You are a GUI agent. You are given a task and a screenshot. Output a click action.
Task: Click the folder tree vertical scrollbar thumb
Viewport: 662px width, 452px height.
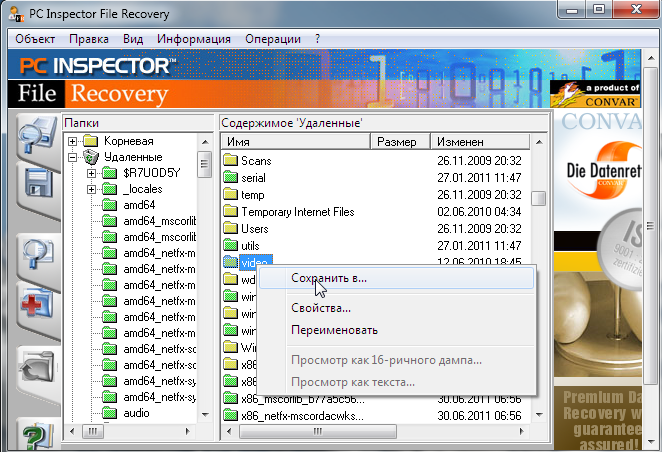pos(205,164)
